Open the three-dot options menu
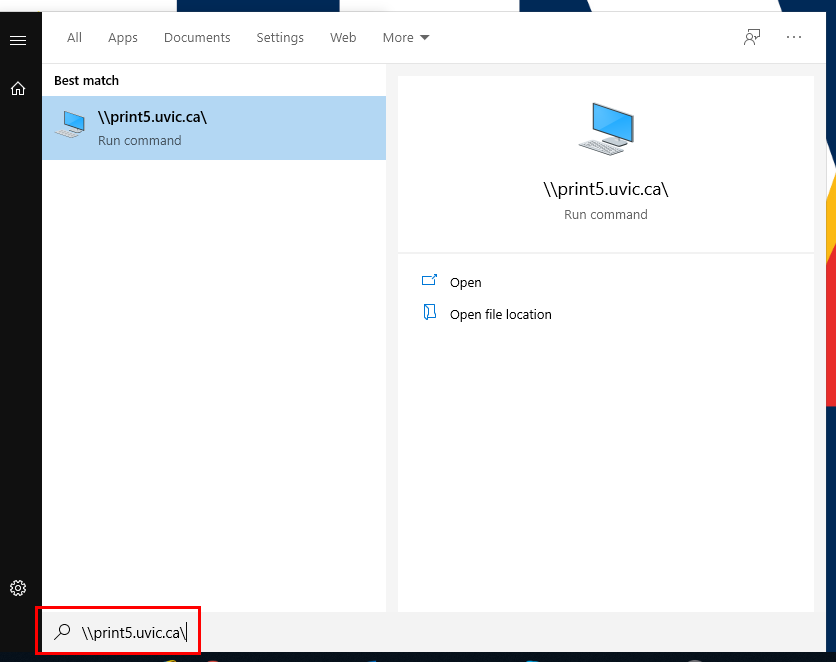The height and width of the screenshot is (662, 836). [794, 37]
